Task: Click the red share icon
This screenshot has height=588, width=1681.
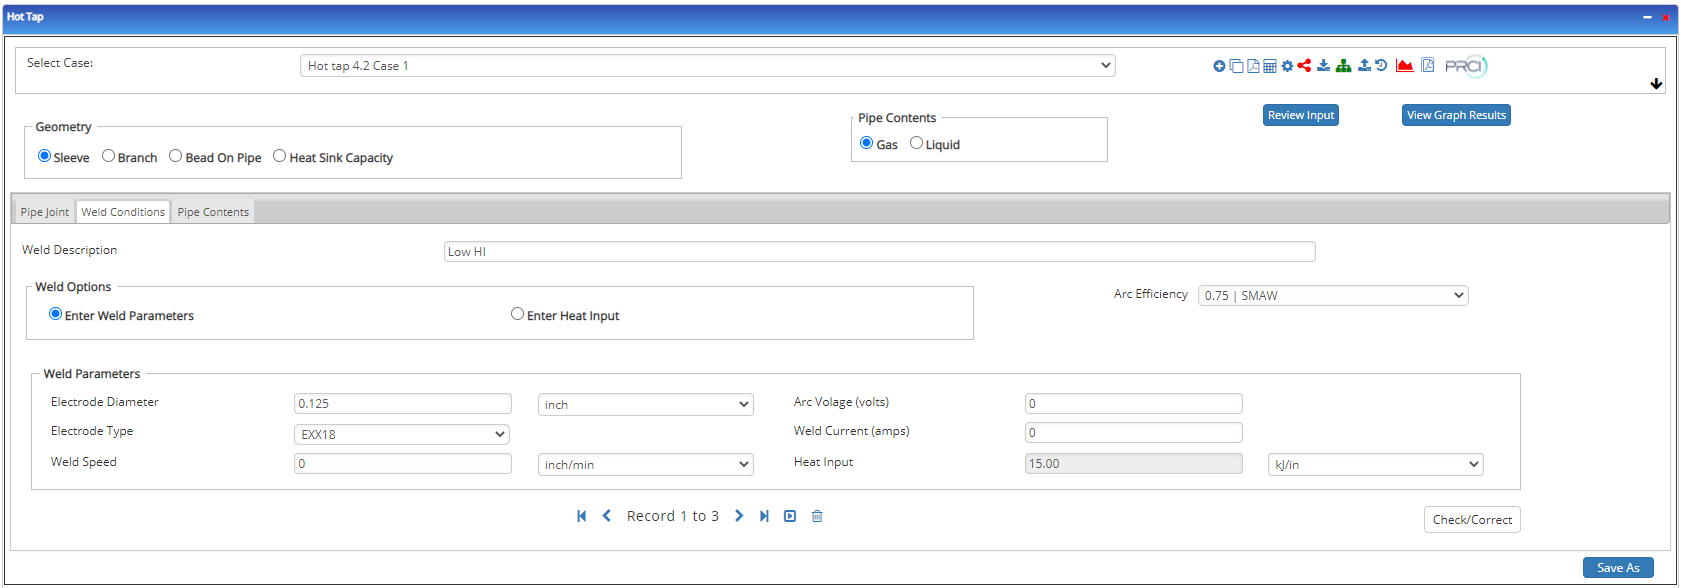Action: point(1304,66)
